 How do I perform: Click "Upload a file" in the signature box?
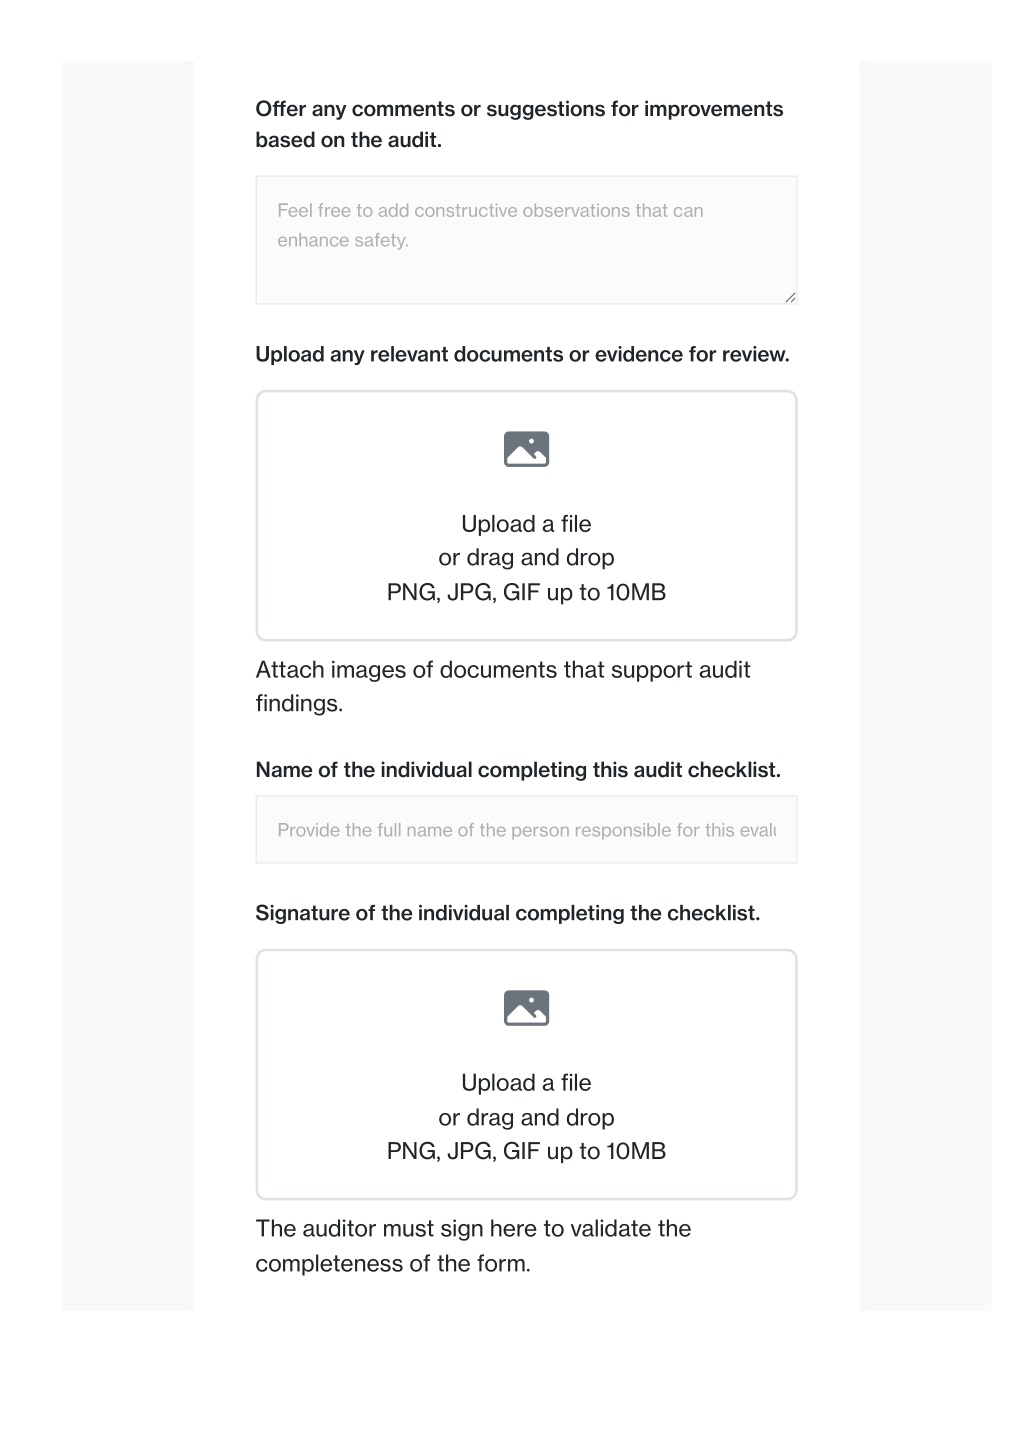click(526, 1083)
